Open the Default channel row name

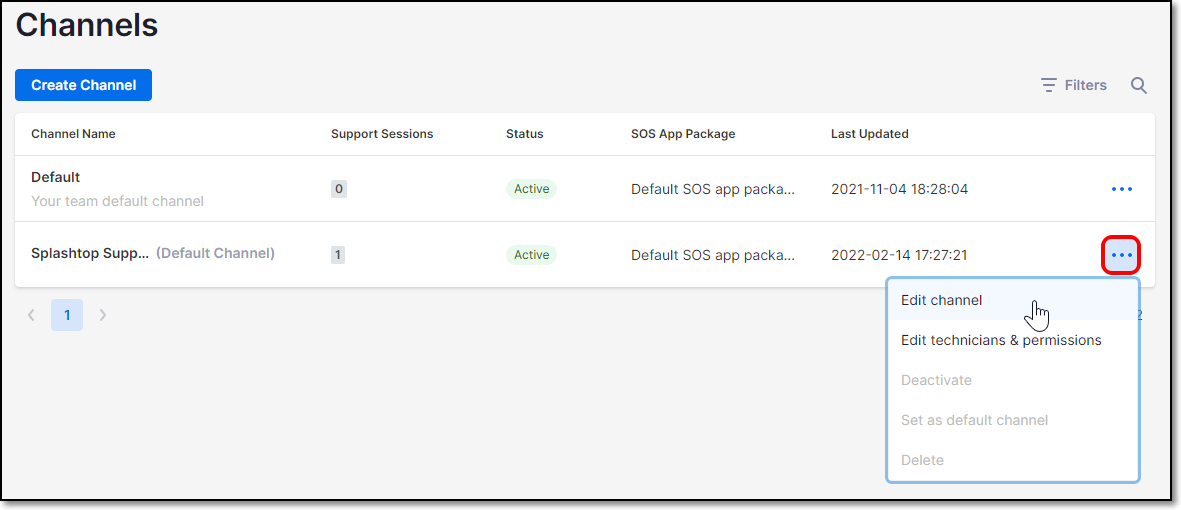click(56, 177)
